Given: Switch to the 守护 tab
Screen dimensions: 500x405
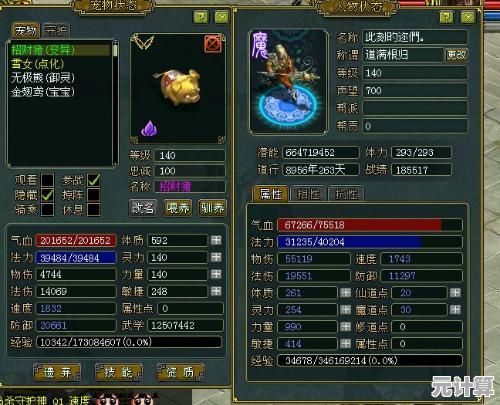Looking at the screenshot, I should 56,31.
